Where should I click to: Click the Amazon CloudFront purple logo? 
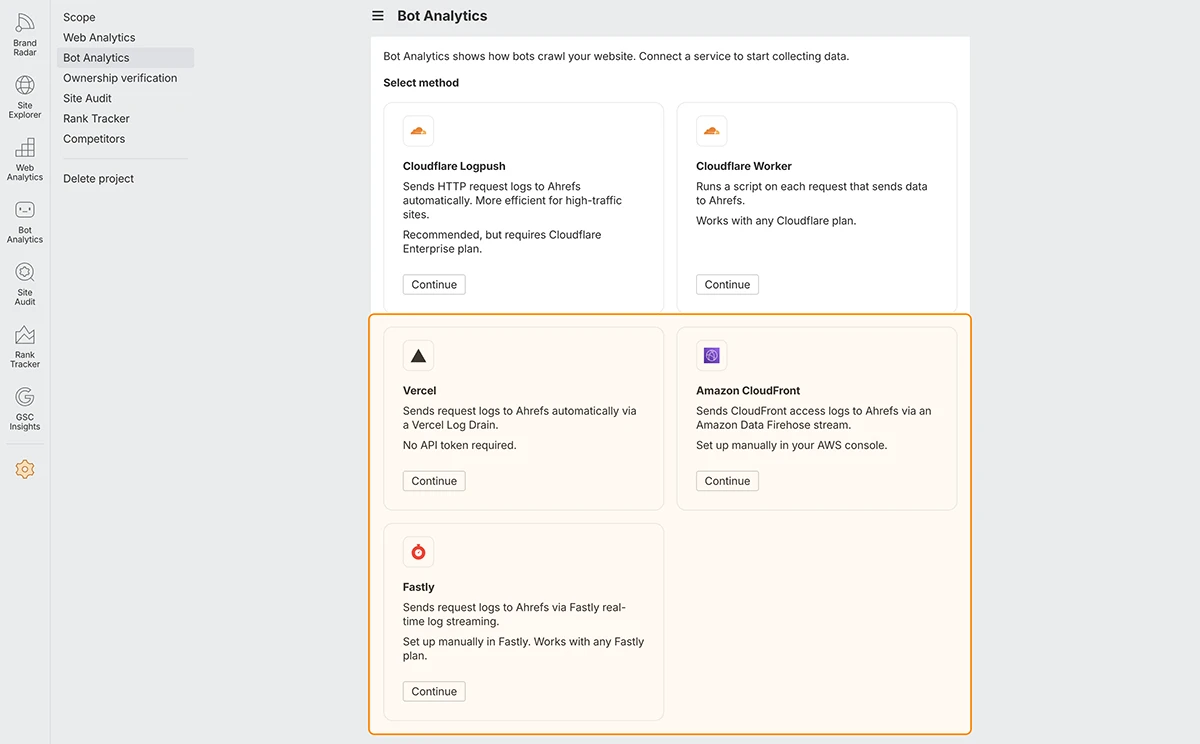pos(711,356)
